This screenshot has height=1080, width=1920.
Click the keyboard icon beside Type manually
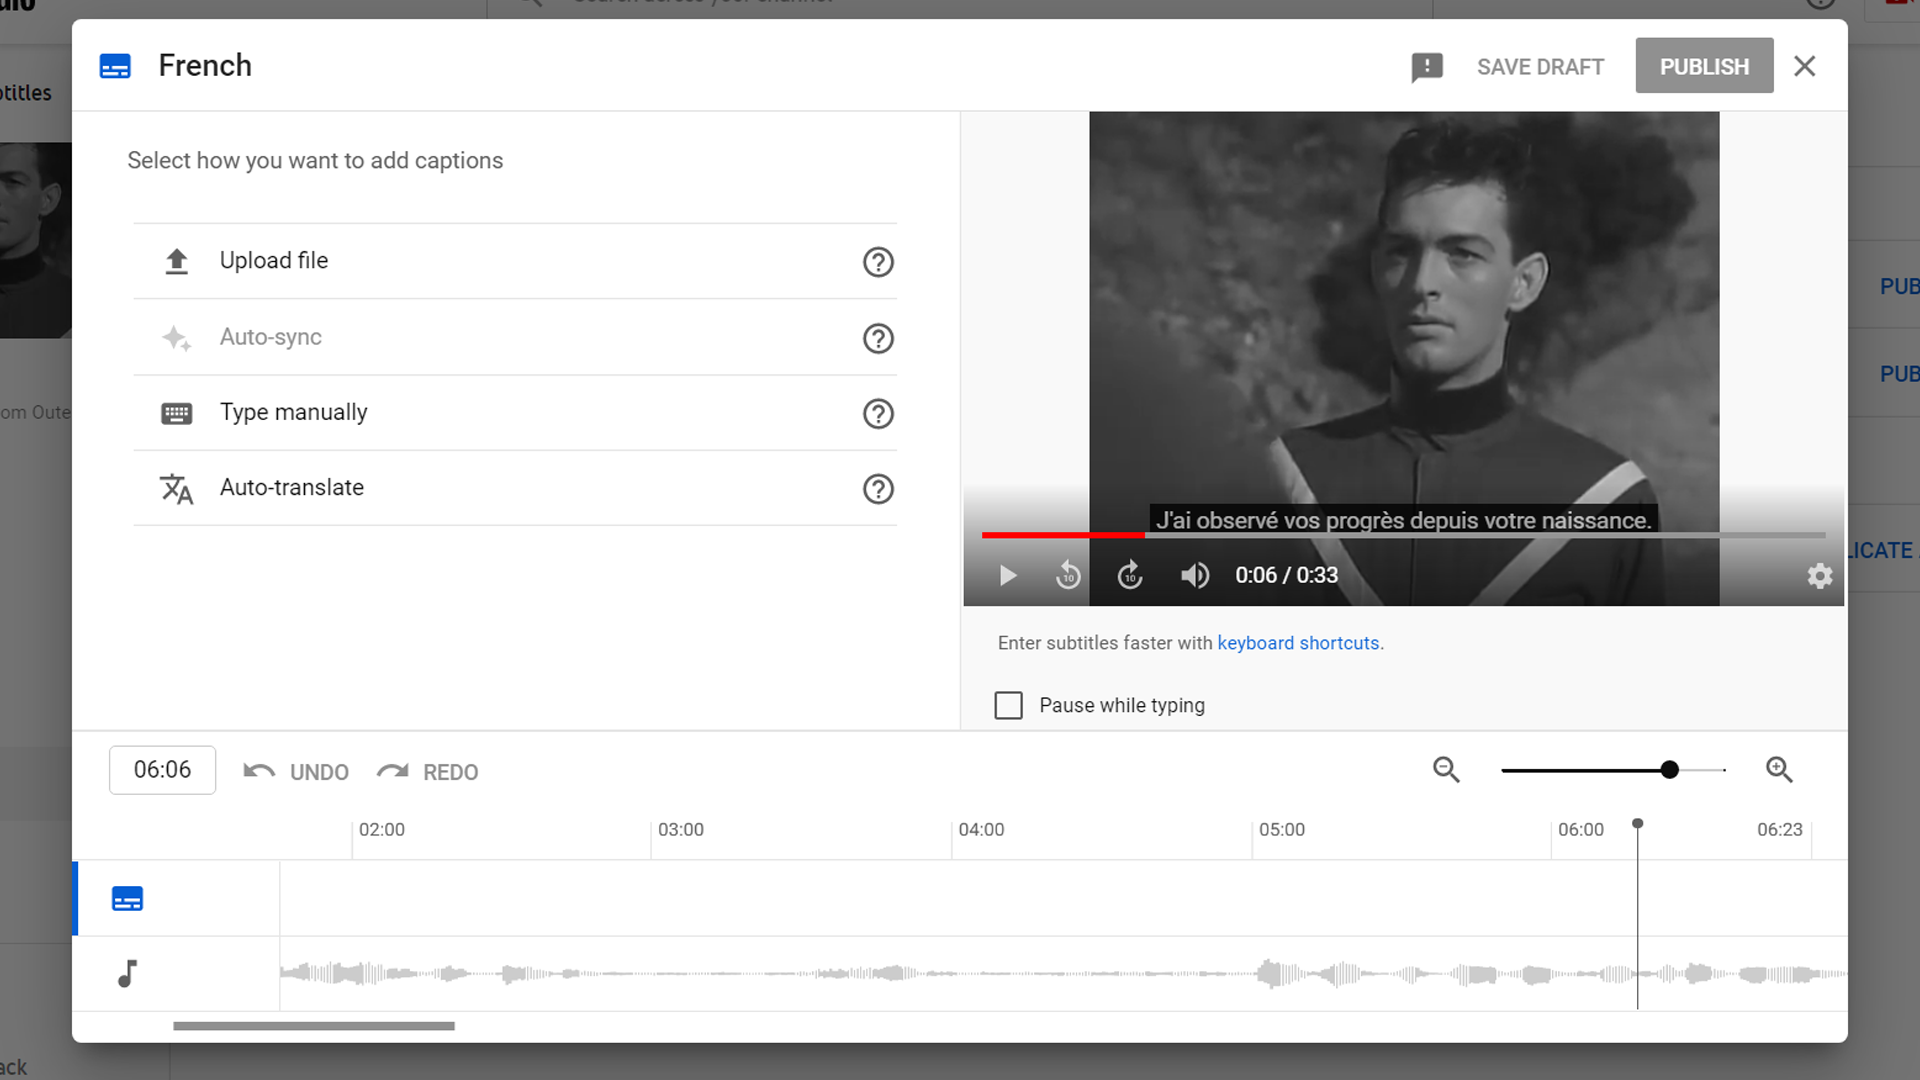176,413
